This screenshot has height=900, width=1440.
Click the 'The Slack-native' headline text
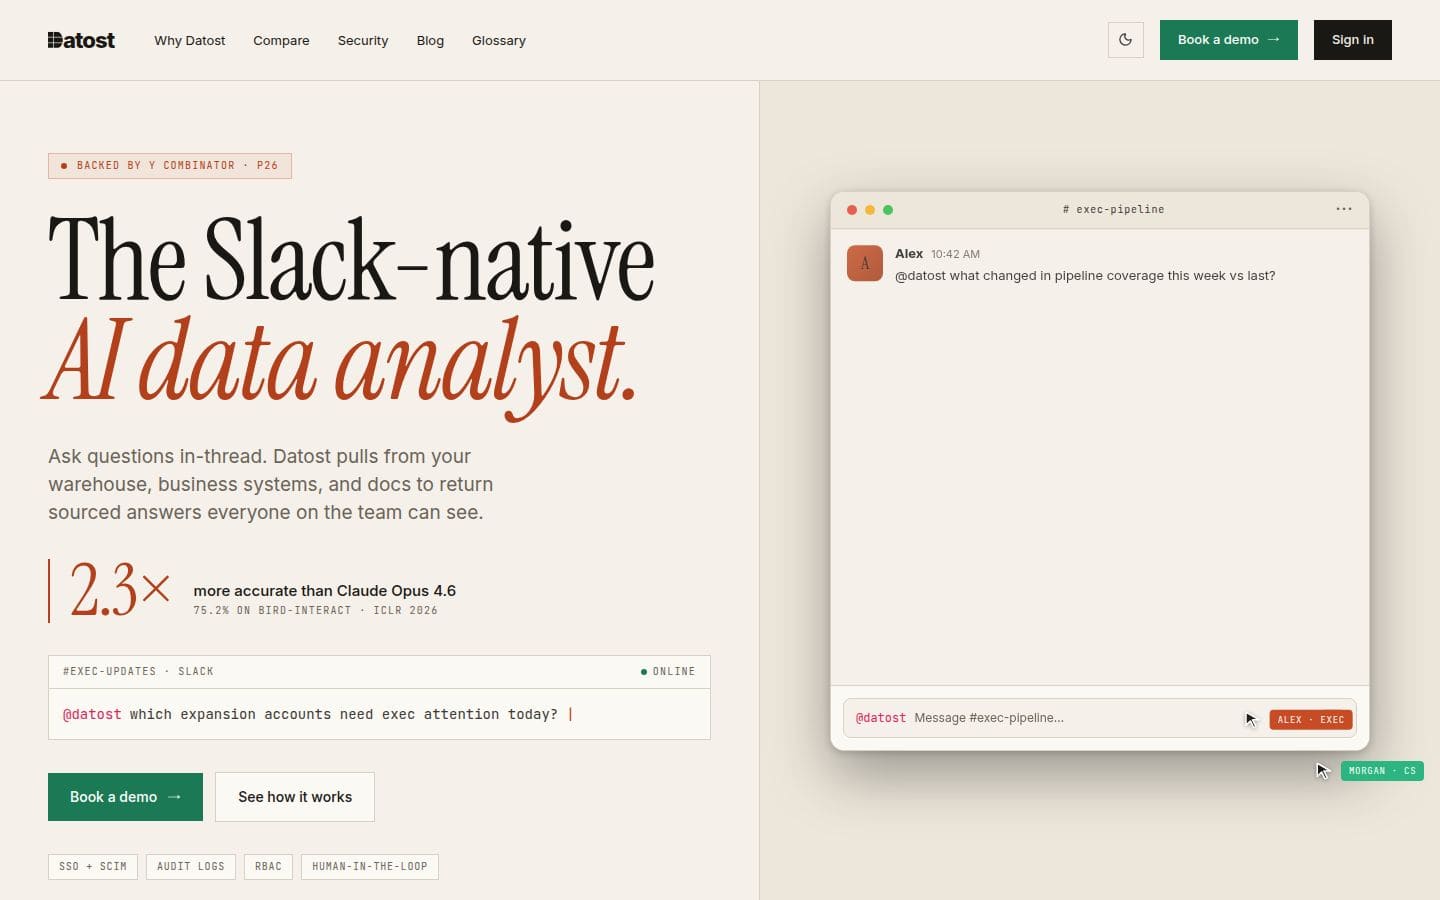pyautogui.click(x=351, y=260)
